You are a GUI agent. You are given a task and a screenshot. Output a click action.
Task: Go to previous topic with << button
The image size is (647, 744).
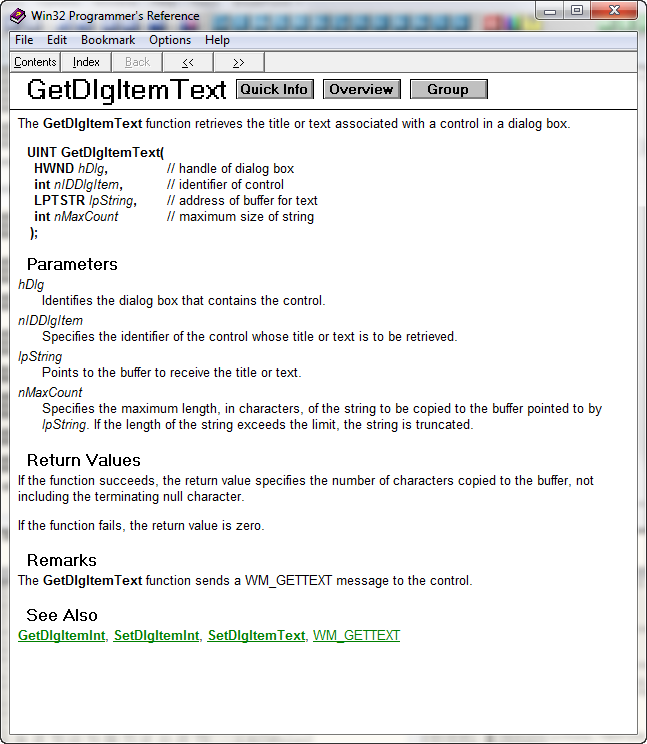188,62
